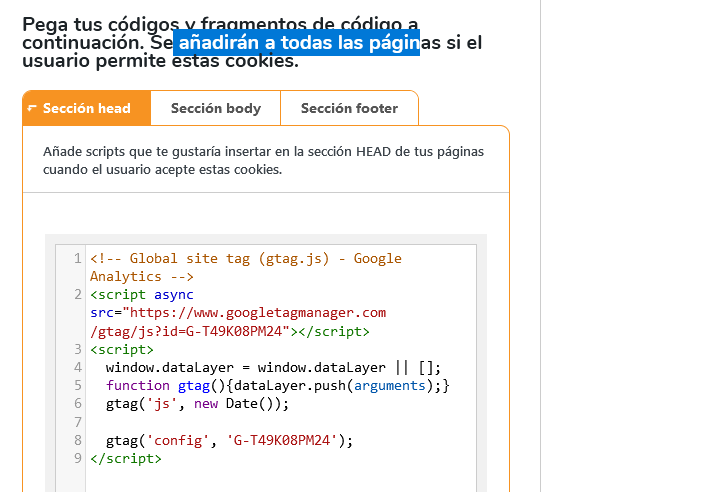Click the 'Analytics -->' wrapped comment text

point(142,276)
